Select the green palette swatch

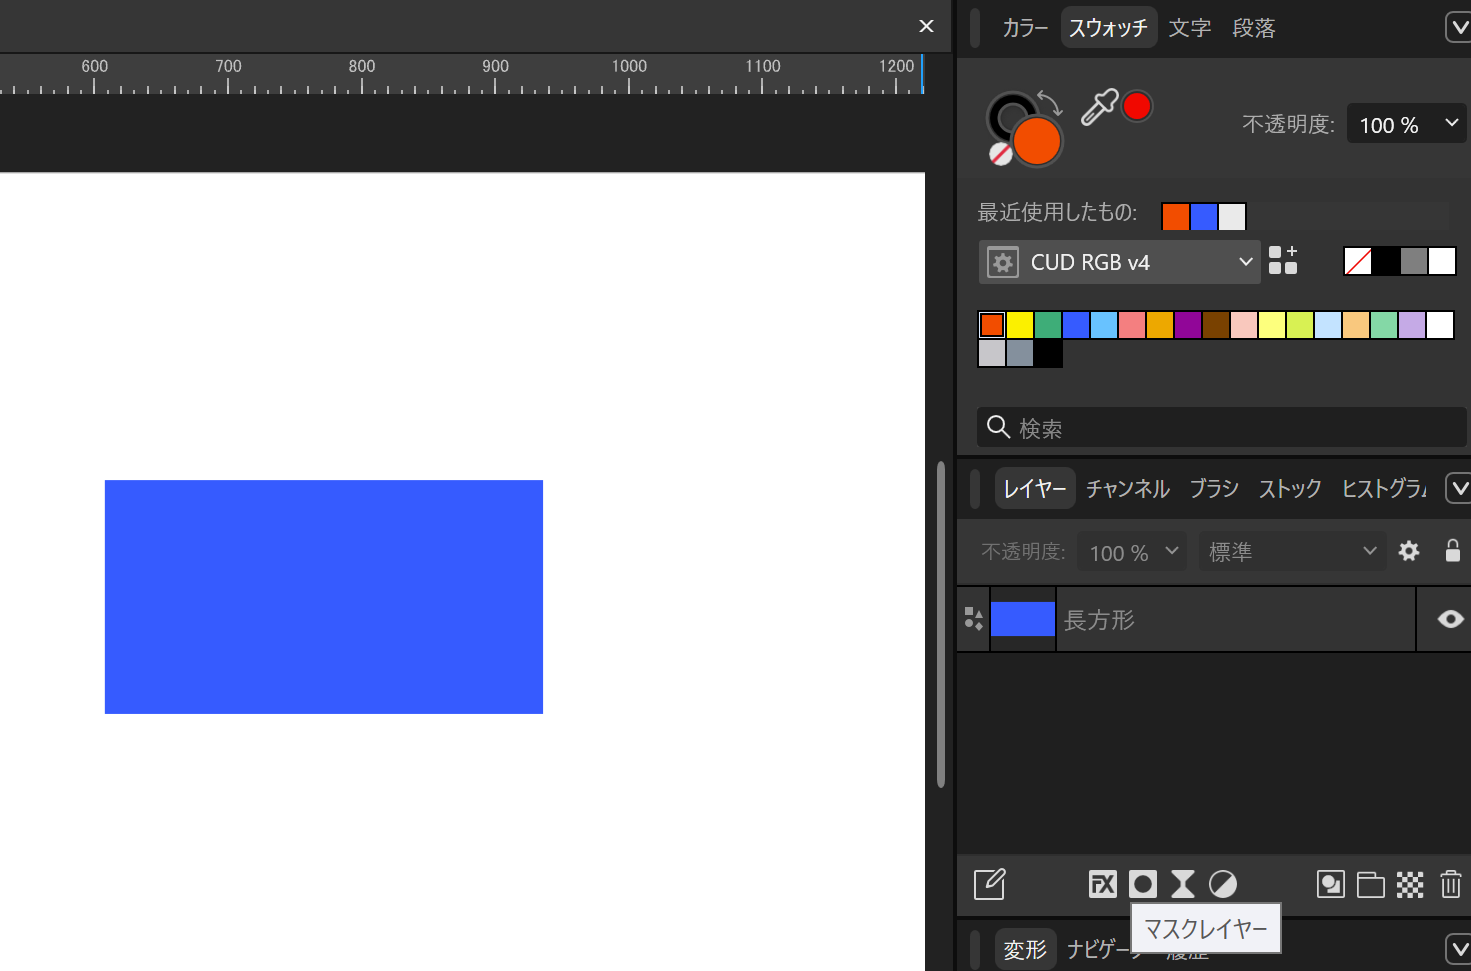pos(1048,325)
